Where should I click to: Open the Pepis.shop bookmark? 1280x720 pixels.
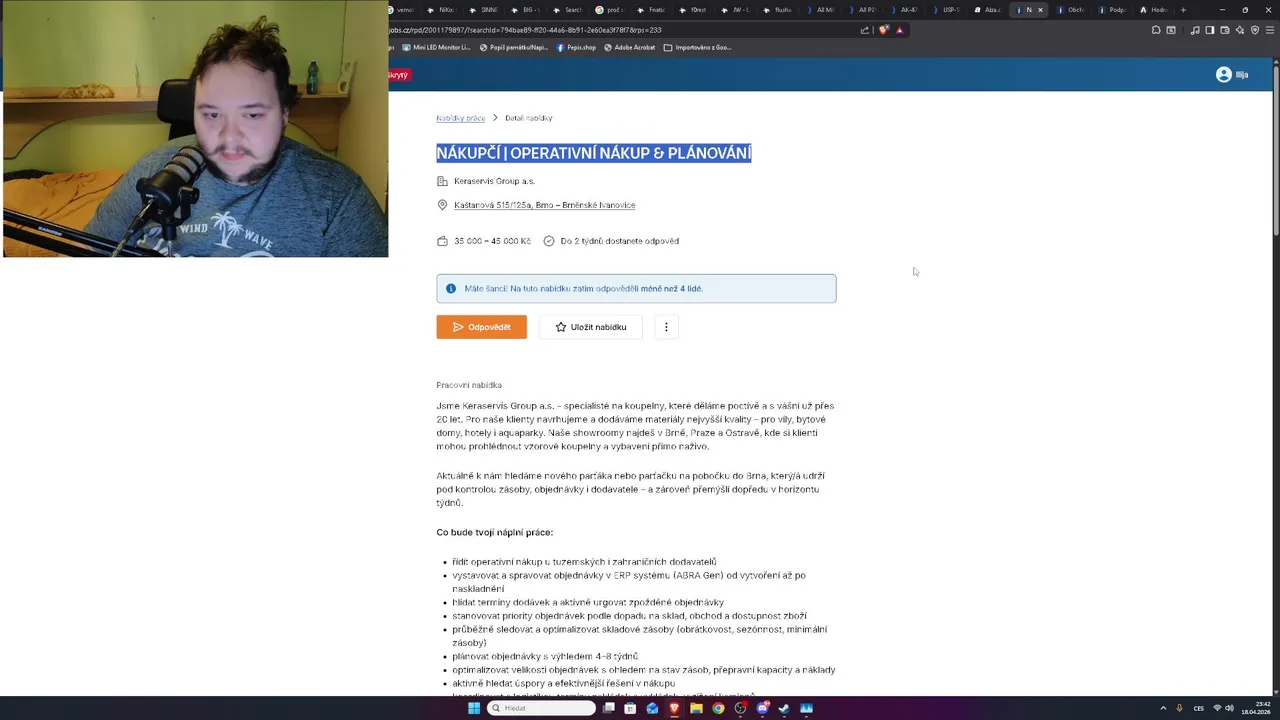coord(576,47)
